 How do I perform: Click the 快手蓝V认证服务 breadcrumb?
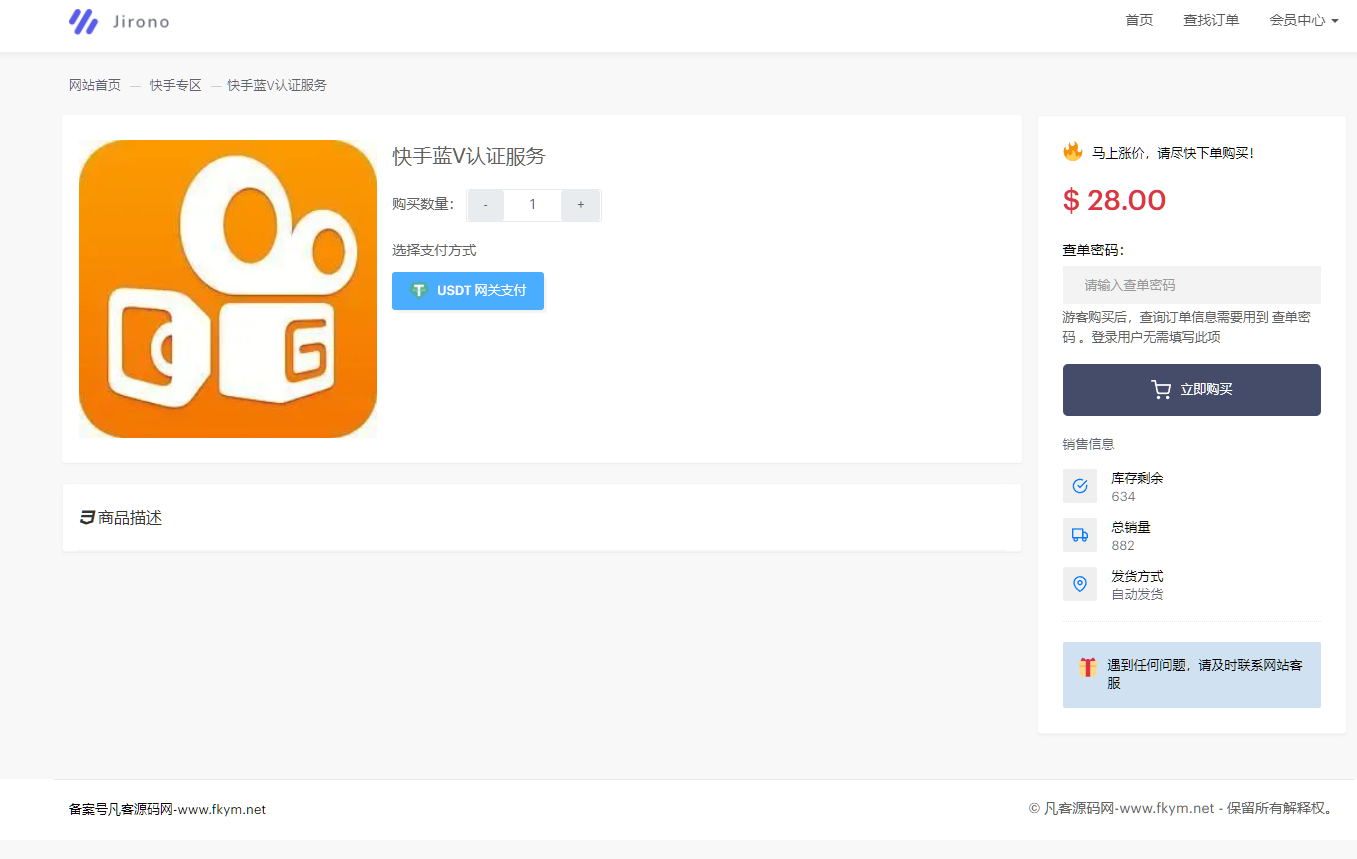(277, 85)
